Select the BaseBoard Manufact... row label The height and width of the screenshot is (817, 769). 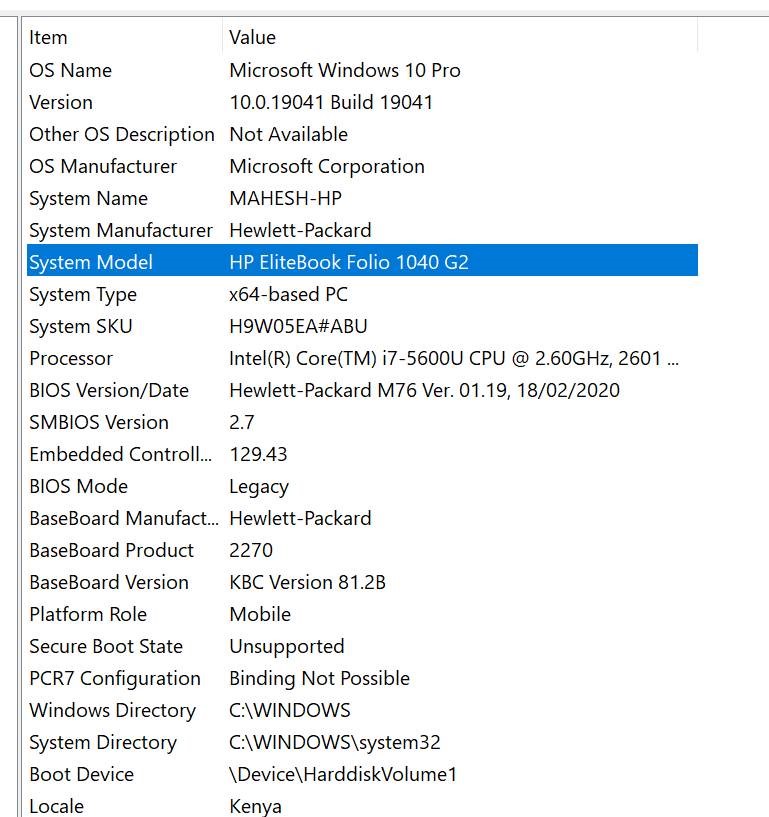pyautogui.click(x=124, y=519)
